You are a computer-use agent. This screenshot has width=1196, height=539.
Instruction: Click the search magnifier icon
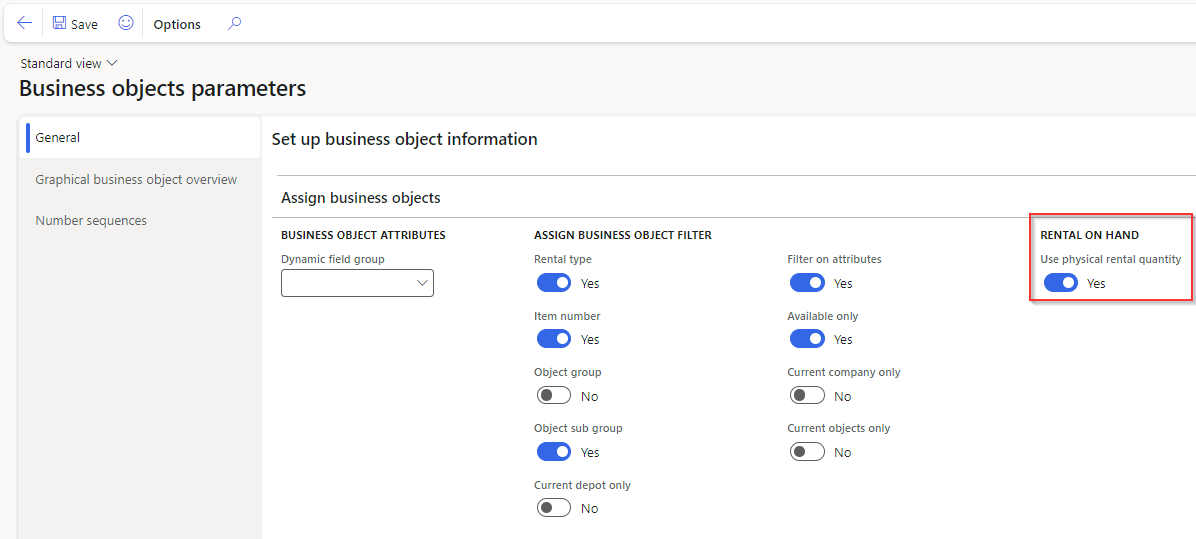tap(234, 24)
